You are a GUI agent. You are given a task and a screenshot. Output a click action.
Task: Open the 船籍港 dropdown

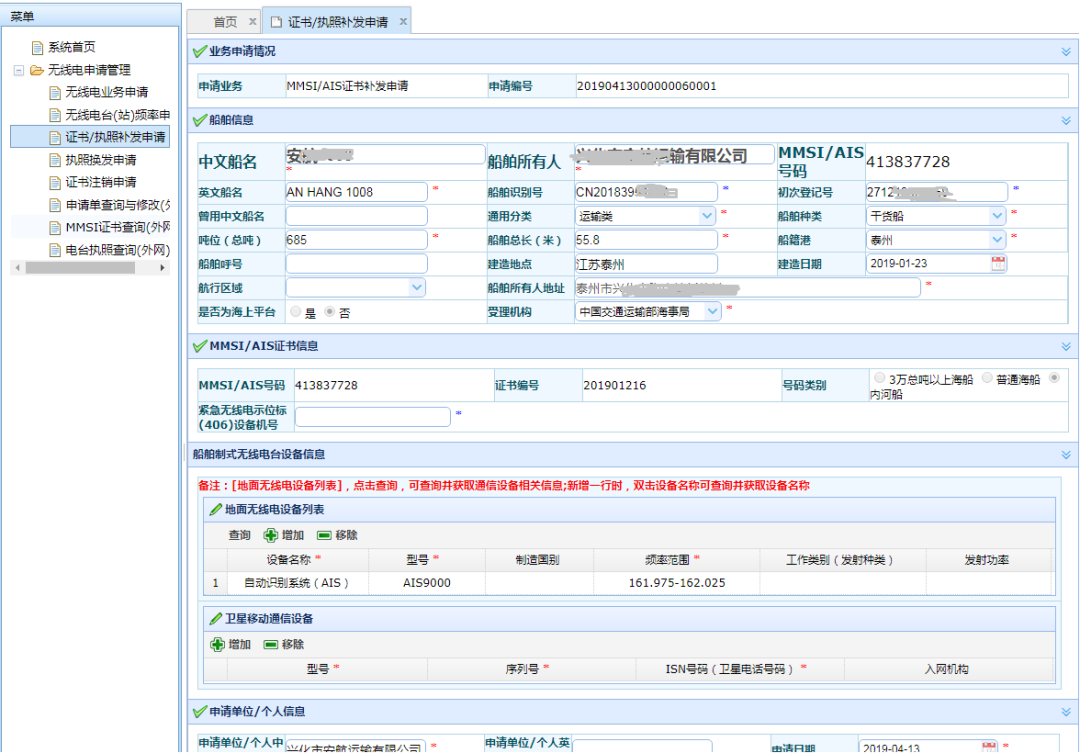[x=997, y=240]
